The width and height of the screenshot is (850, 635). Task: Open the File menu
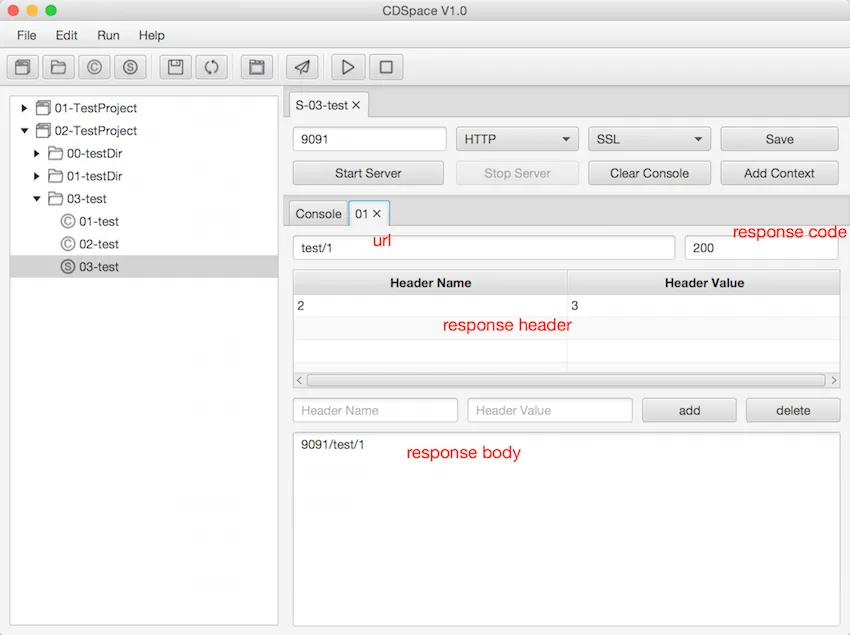pos(27,35)
